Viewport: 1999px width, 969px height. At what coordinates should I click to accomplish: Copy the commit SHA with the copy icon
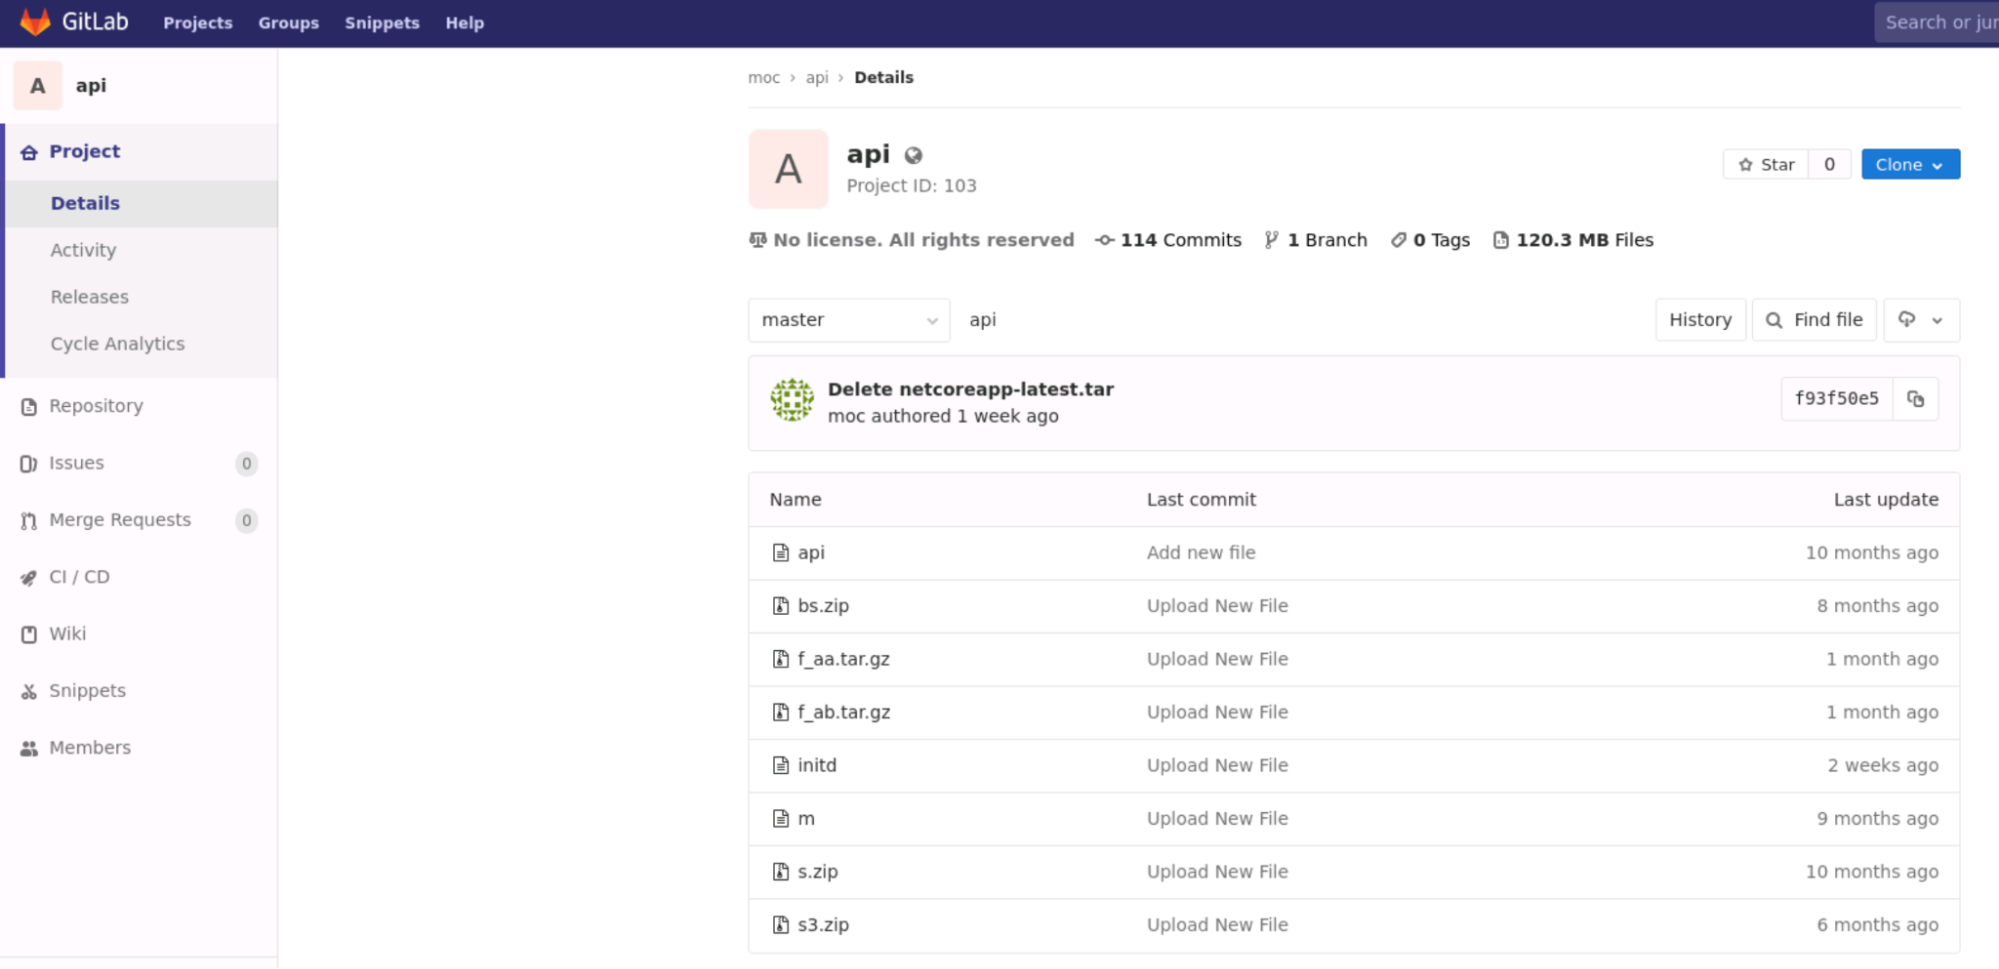click(1916, 398)
